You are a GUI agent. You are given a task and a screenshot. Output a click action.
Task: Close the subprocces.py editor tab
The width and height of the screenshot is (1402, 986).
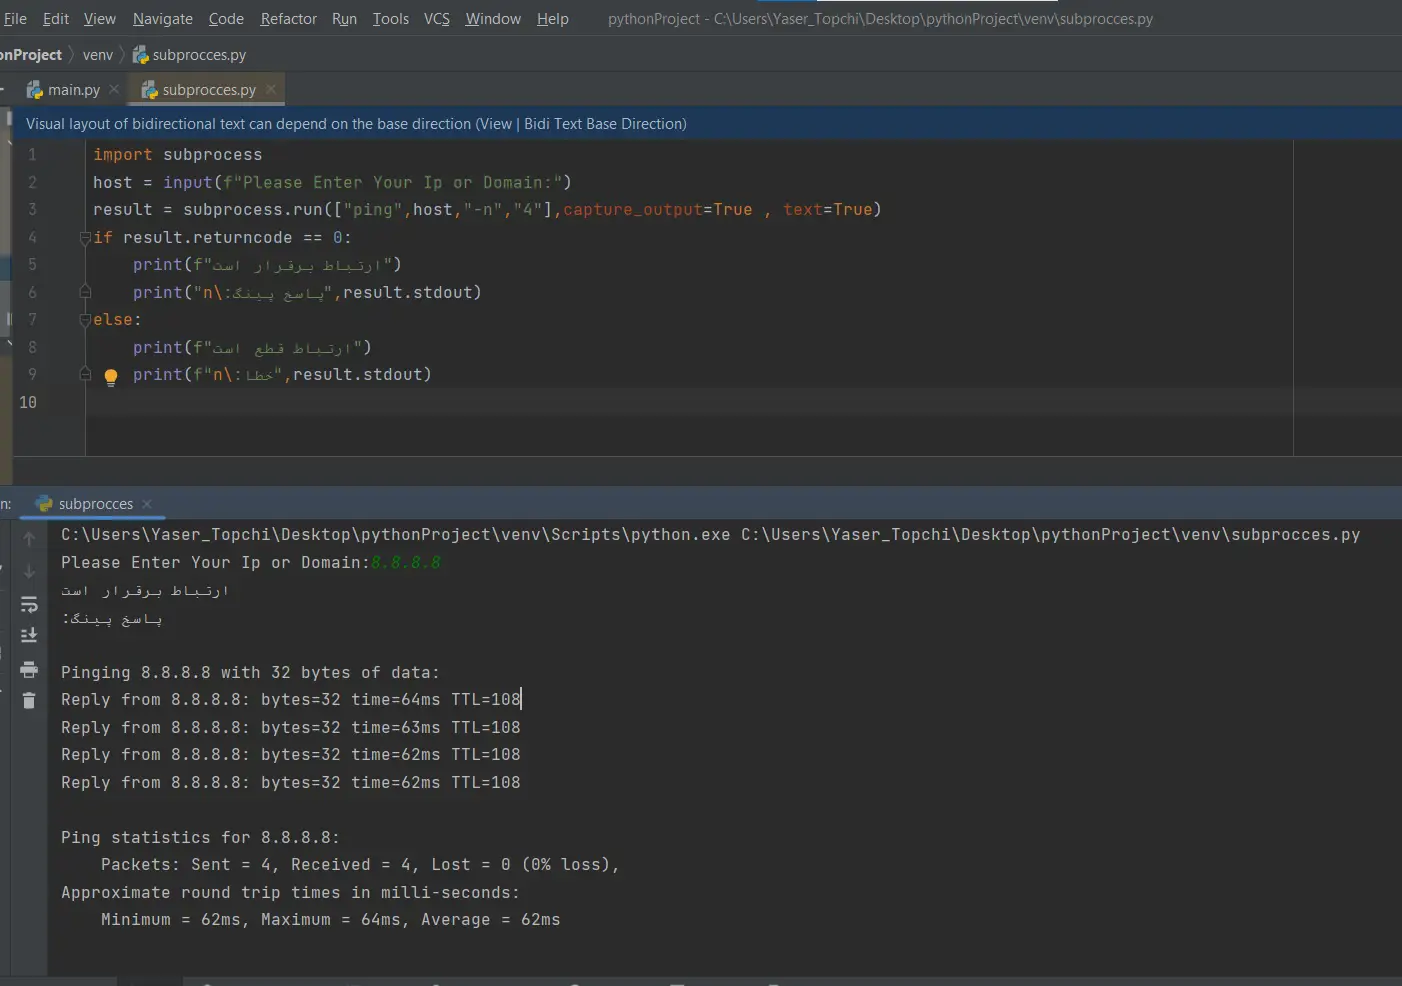coord(271,89)
